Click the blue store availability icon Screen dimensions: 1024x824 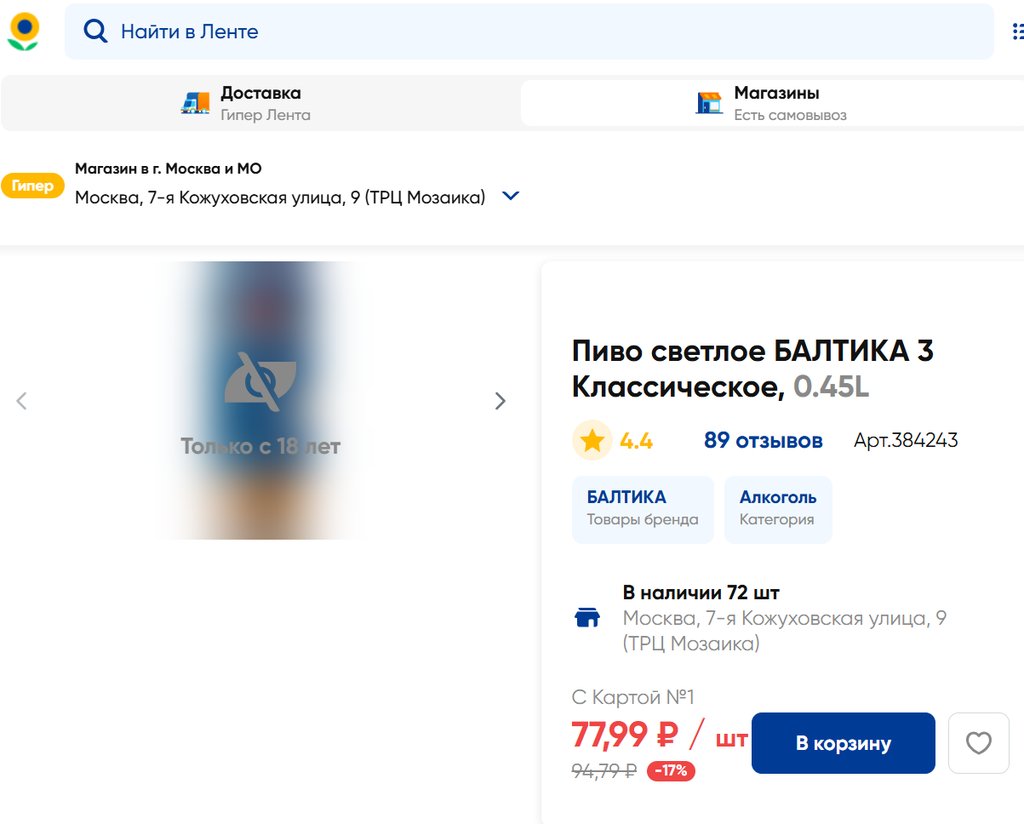(588, 618)
